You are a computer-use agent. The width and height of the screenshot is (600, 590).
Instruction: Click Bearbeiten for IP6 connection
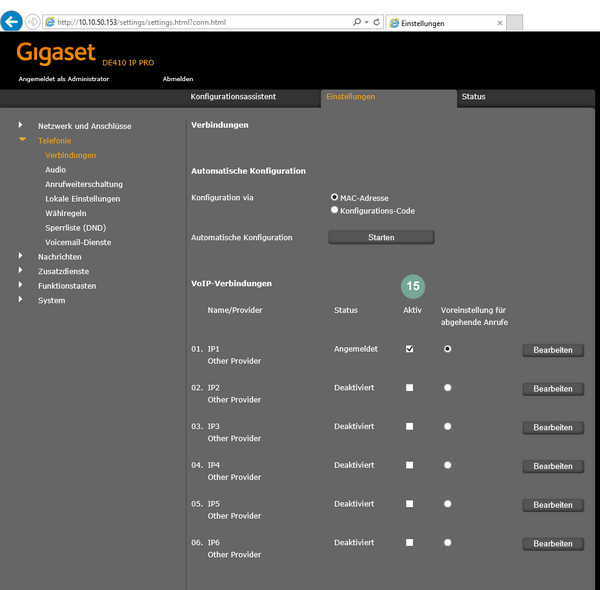(553, 543)
